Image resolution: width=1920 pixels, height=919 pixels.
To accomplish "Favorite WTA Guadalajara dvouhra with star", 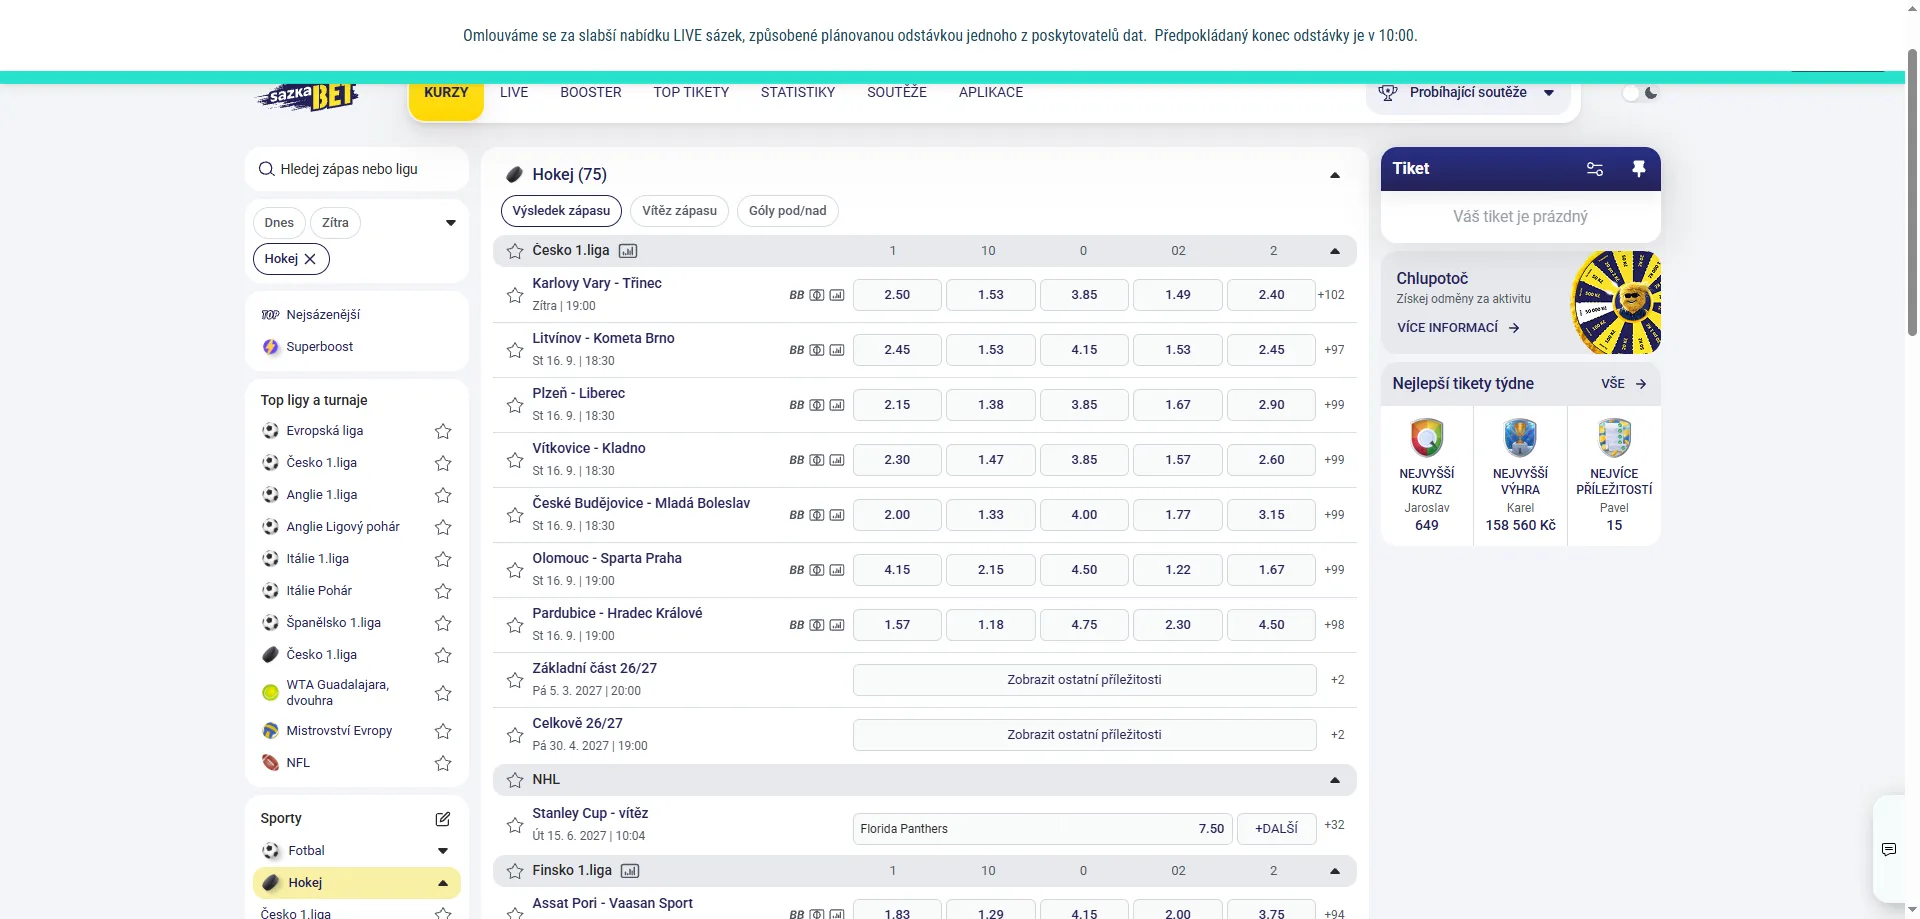I will click(x=443, y=693).
